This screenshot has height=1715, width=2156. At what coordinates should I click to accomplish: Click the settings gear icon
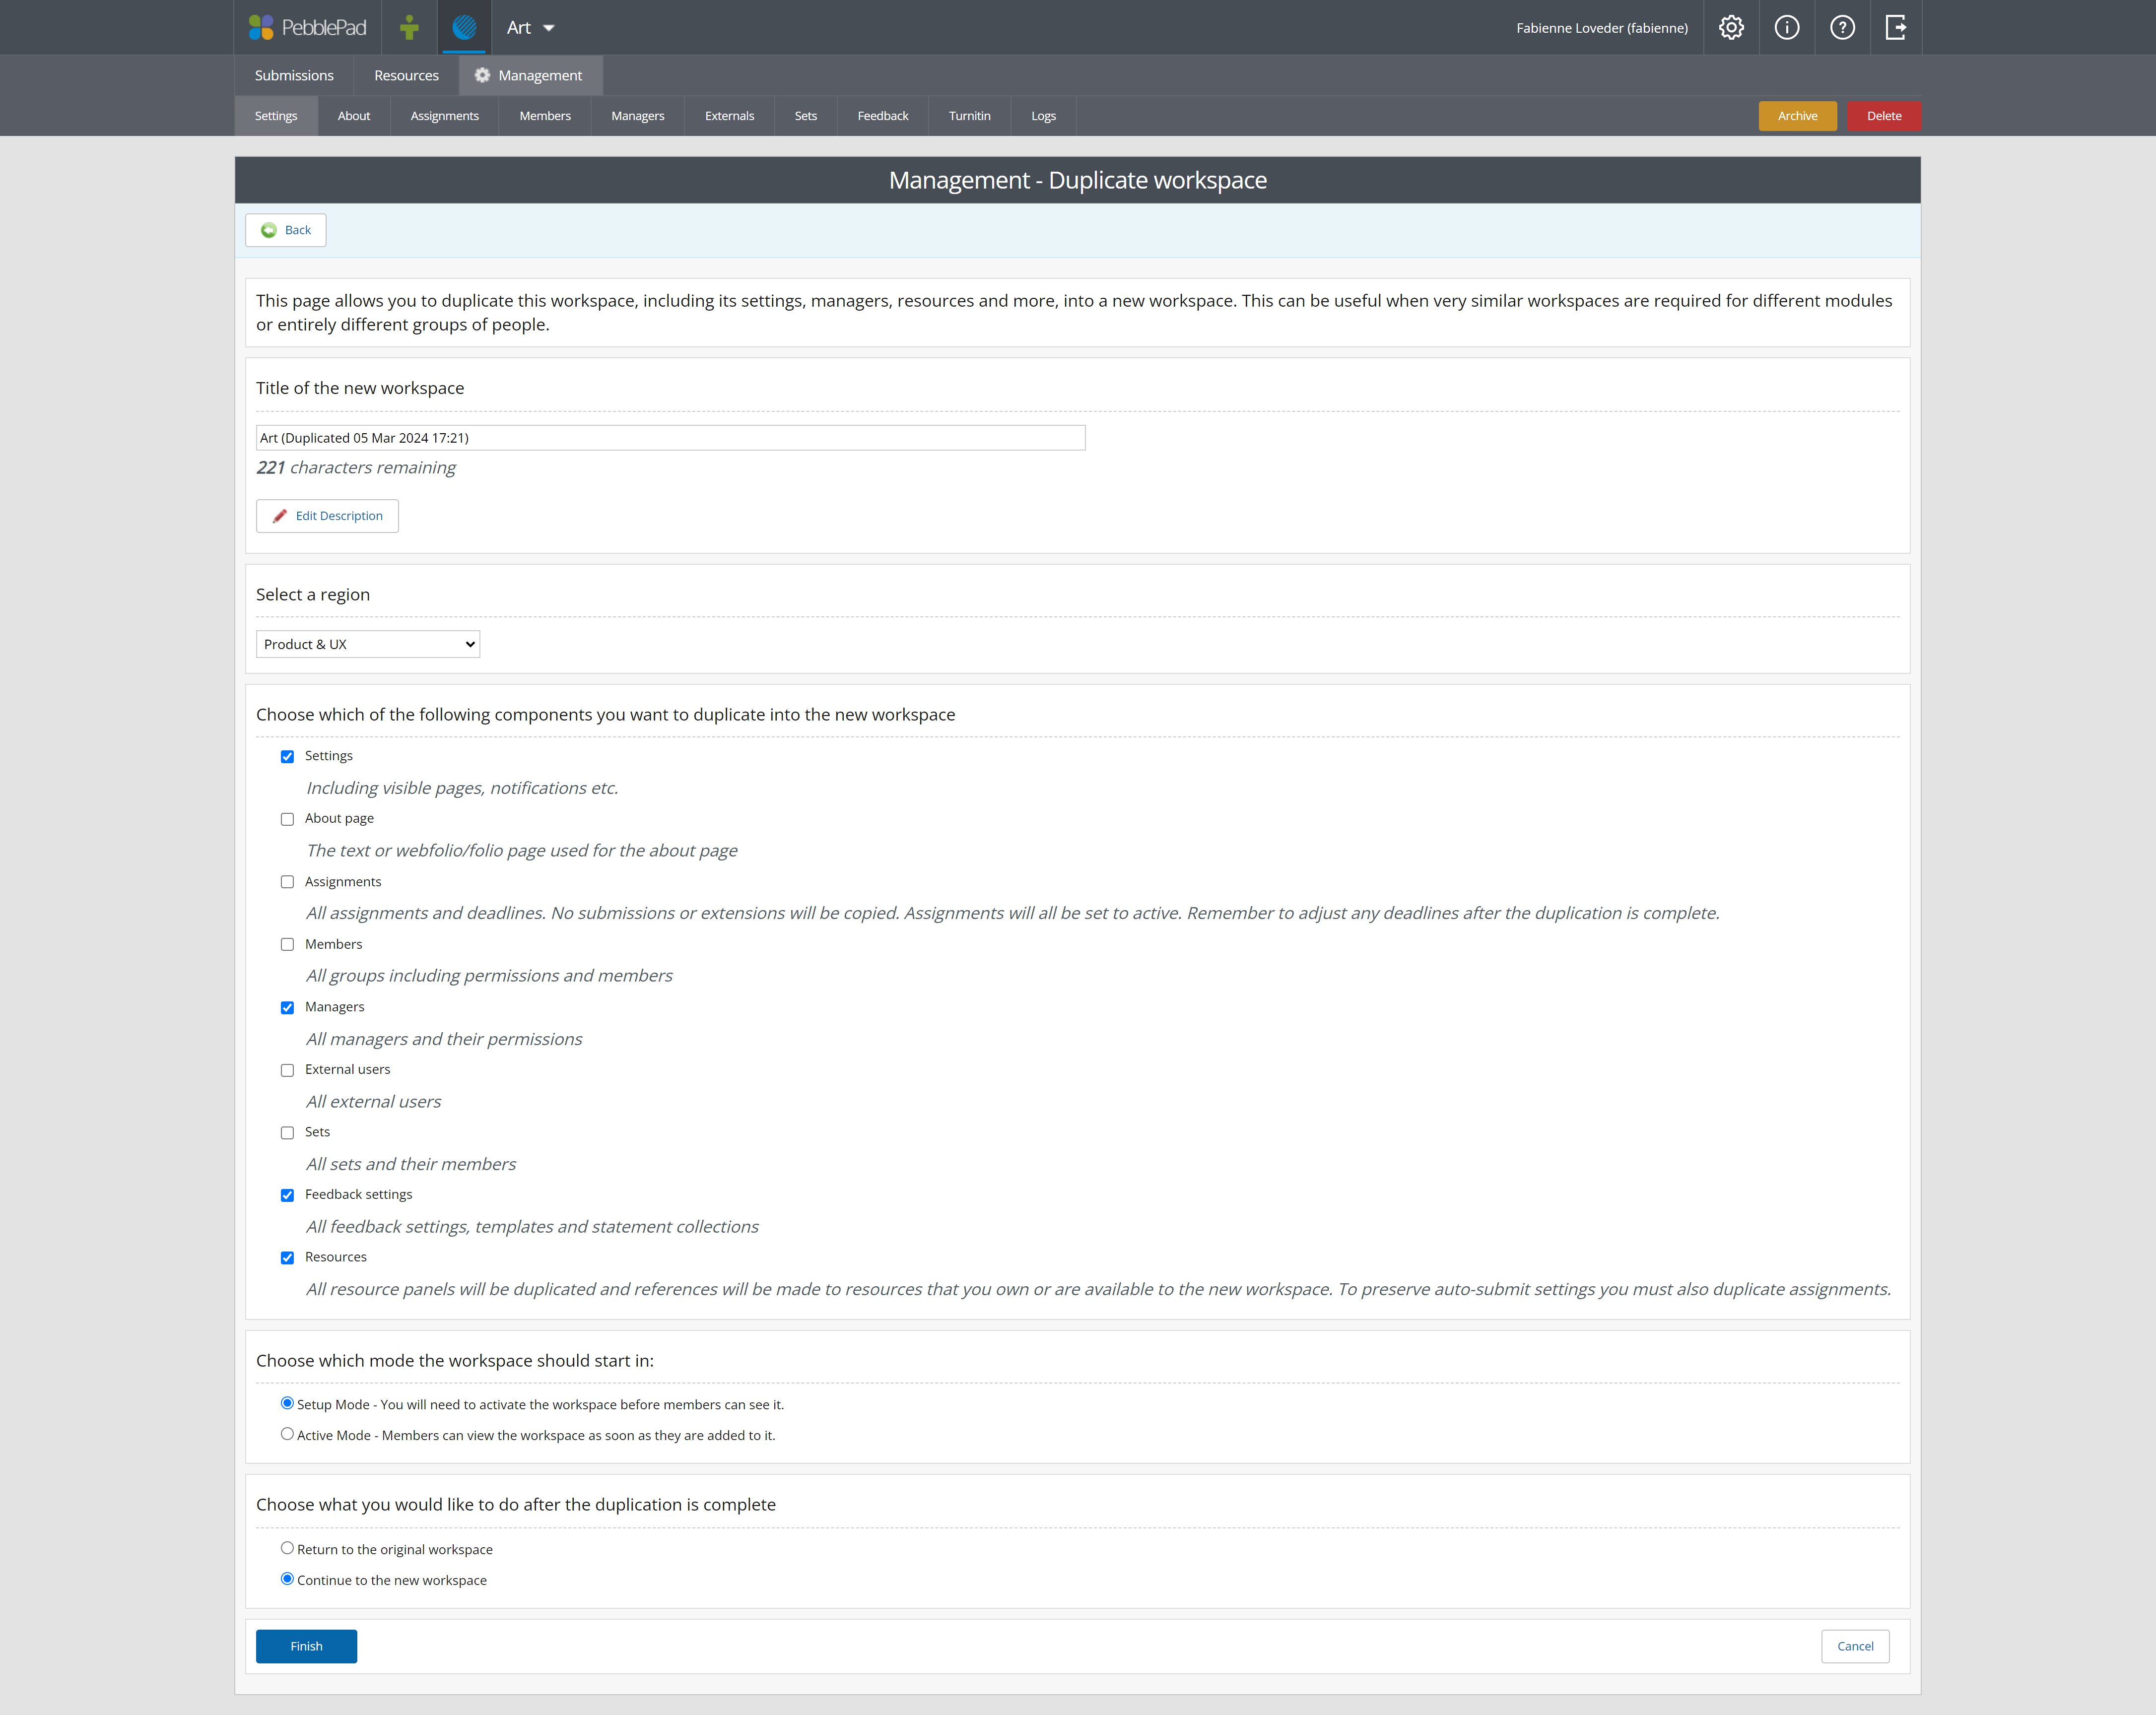pos(1731,26)
